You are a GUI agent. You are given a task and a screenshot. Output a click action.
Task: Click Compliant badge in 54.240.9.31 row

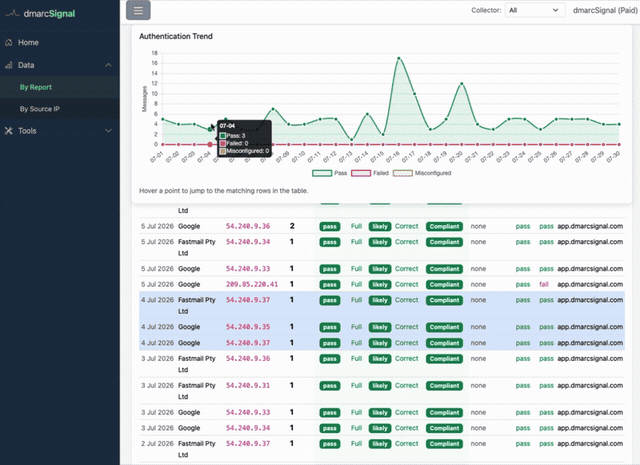444,386
